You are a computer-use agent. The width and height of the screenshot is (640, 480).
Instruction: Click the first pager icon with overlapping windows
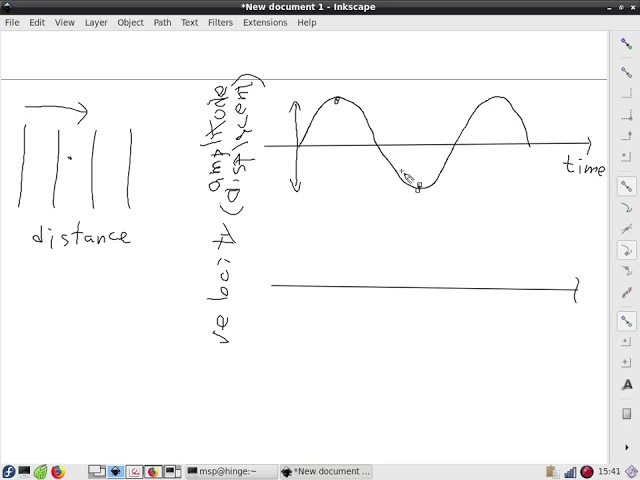[x=97, y=472]
